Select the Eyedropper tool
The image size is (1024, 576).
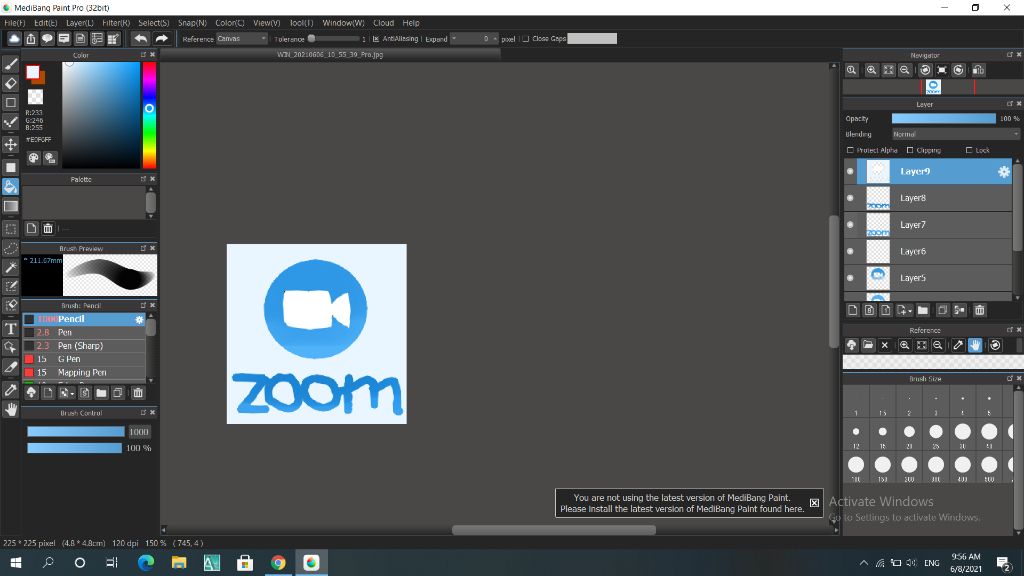(10, 390)
